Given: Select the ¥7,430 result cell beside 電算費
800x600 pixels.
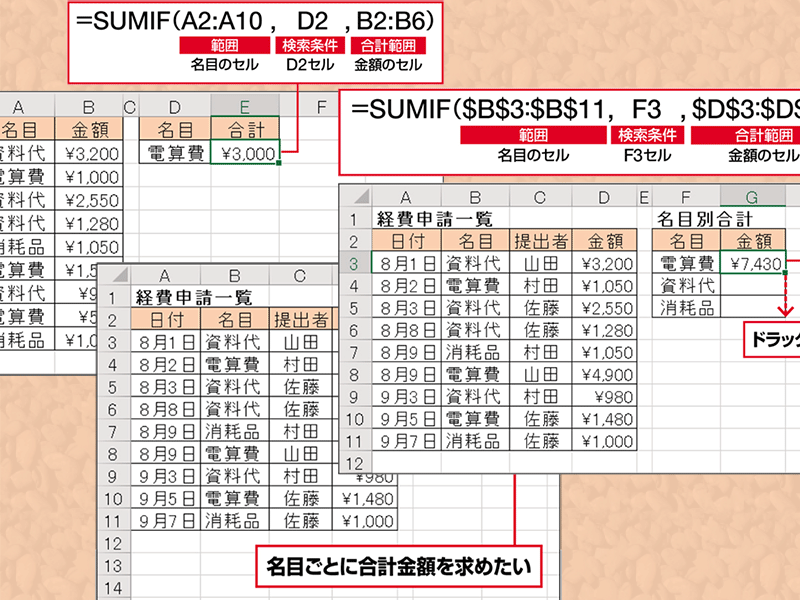Looking at the screenshot, I should (754, 262).
